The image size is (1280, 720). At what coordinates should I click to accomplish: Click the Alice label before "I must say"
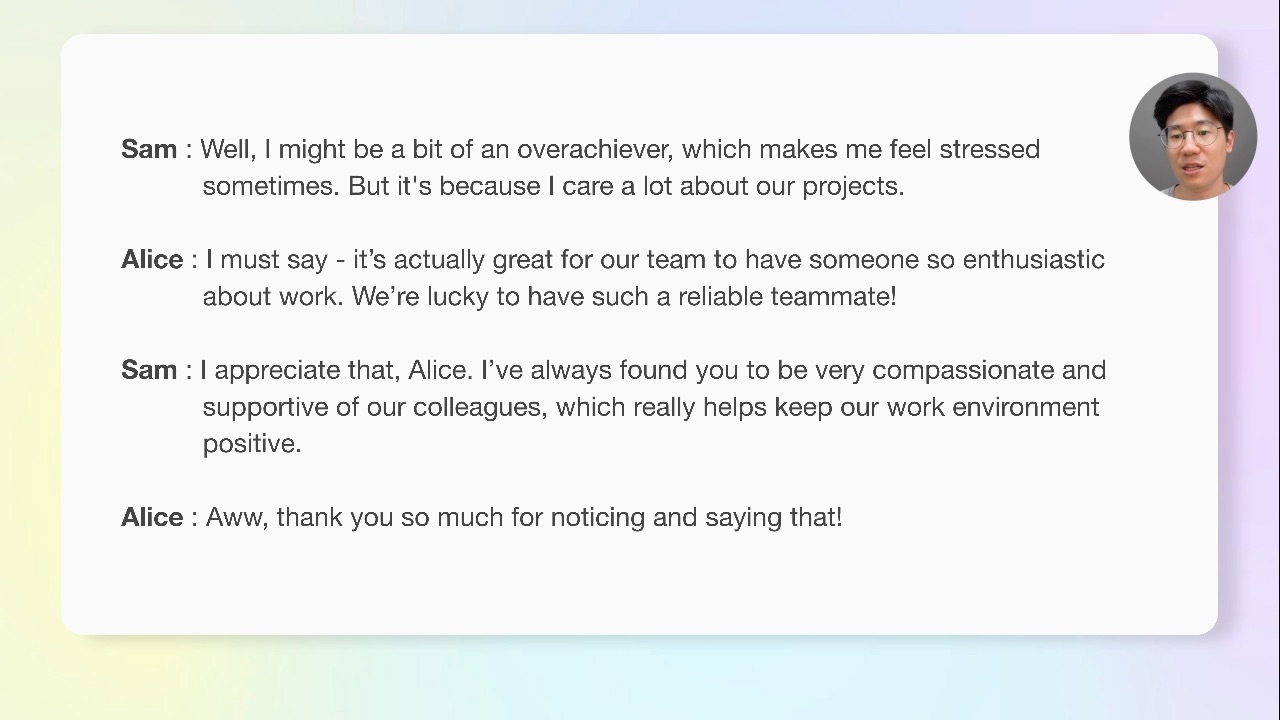(152, 260)
